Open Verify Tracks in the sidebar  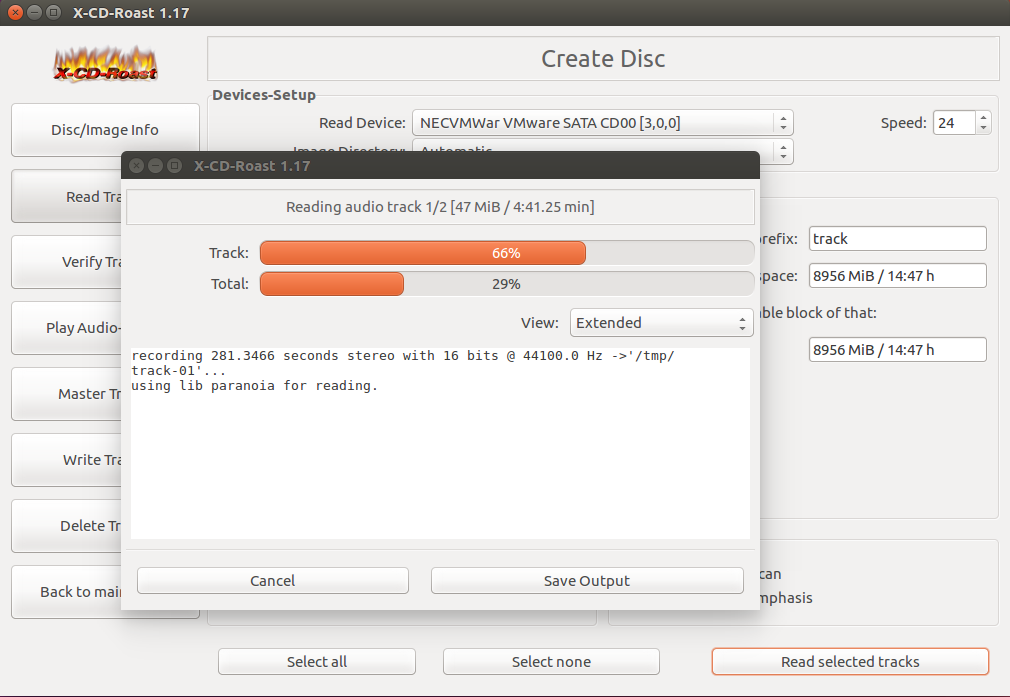[66, 262]
